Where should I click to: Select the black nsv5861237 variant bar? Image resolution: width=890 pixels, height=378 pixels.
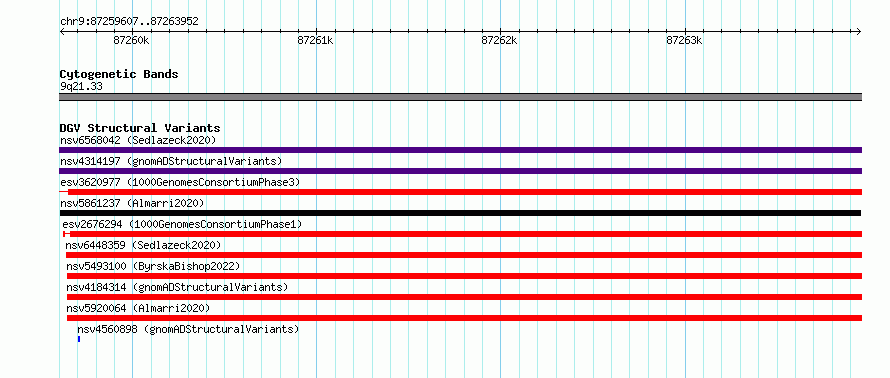point(460,213)
